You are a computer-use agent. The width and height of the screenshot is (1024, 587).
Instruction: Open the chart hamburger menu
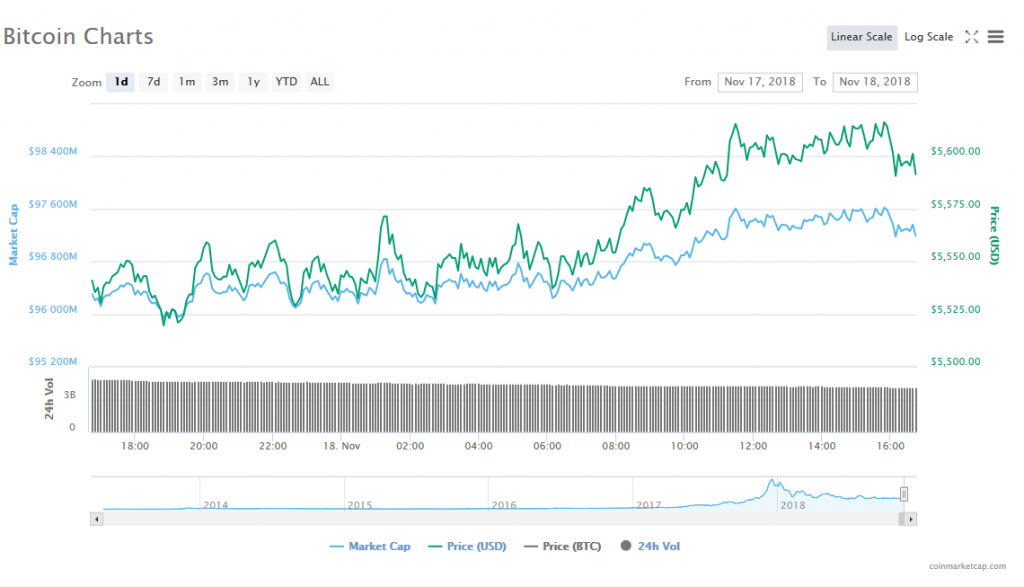click(x=995, y=37)
